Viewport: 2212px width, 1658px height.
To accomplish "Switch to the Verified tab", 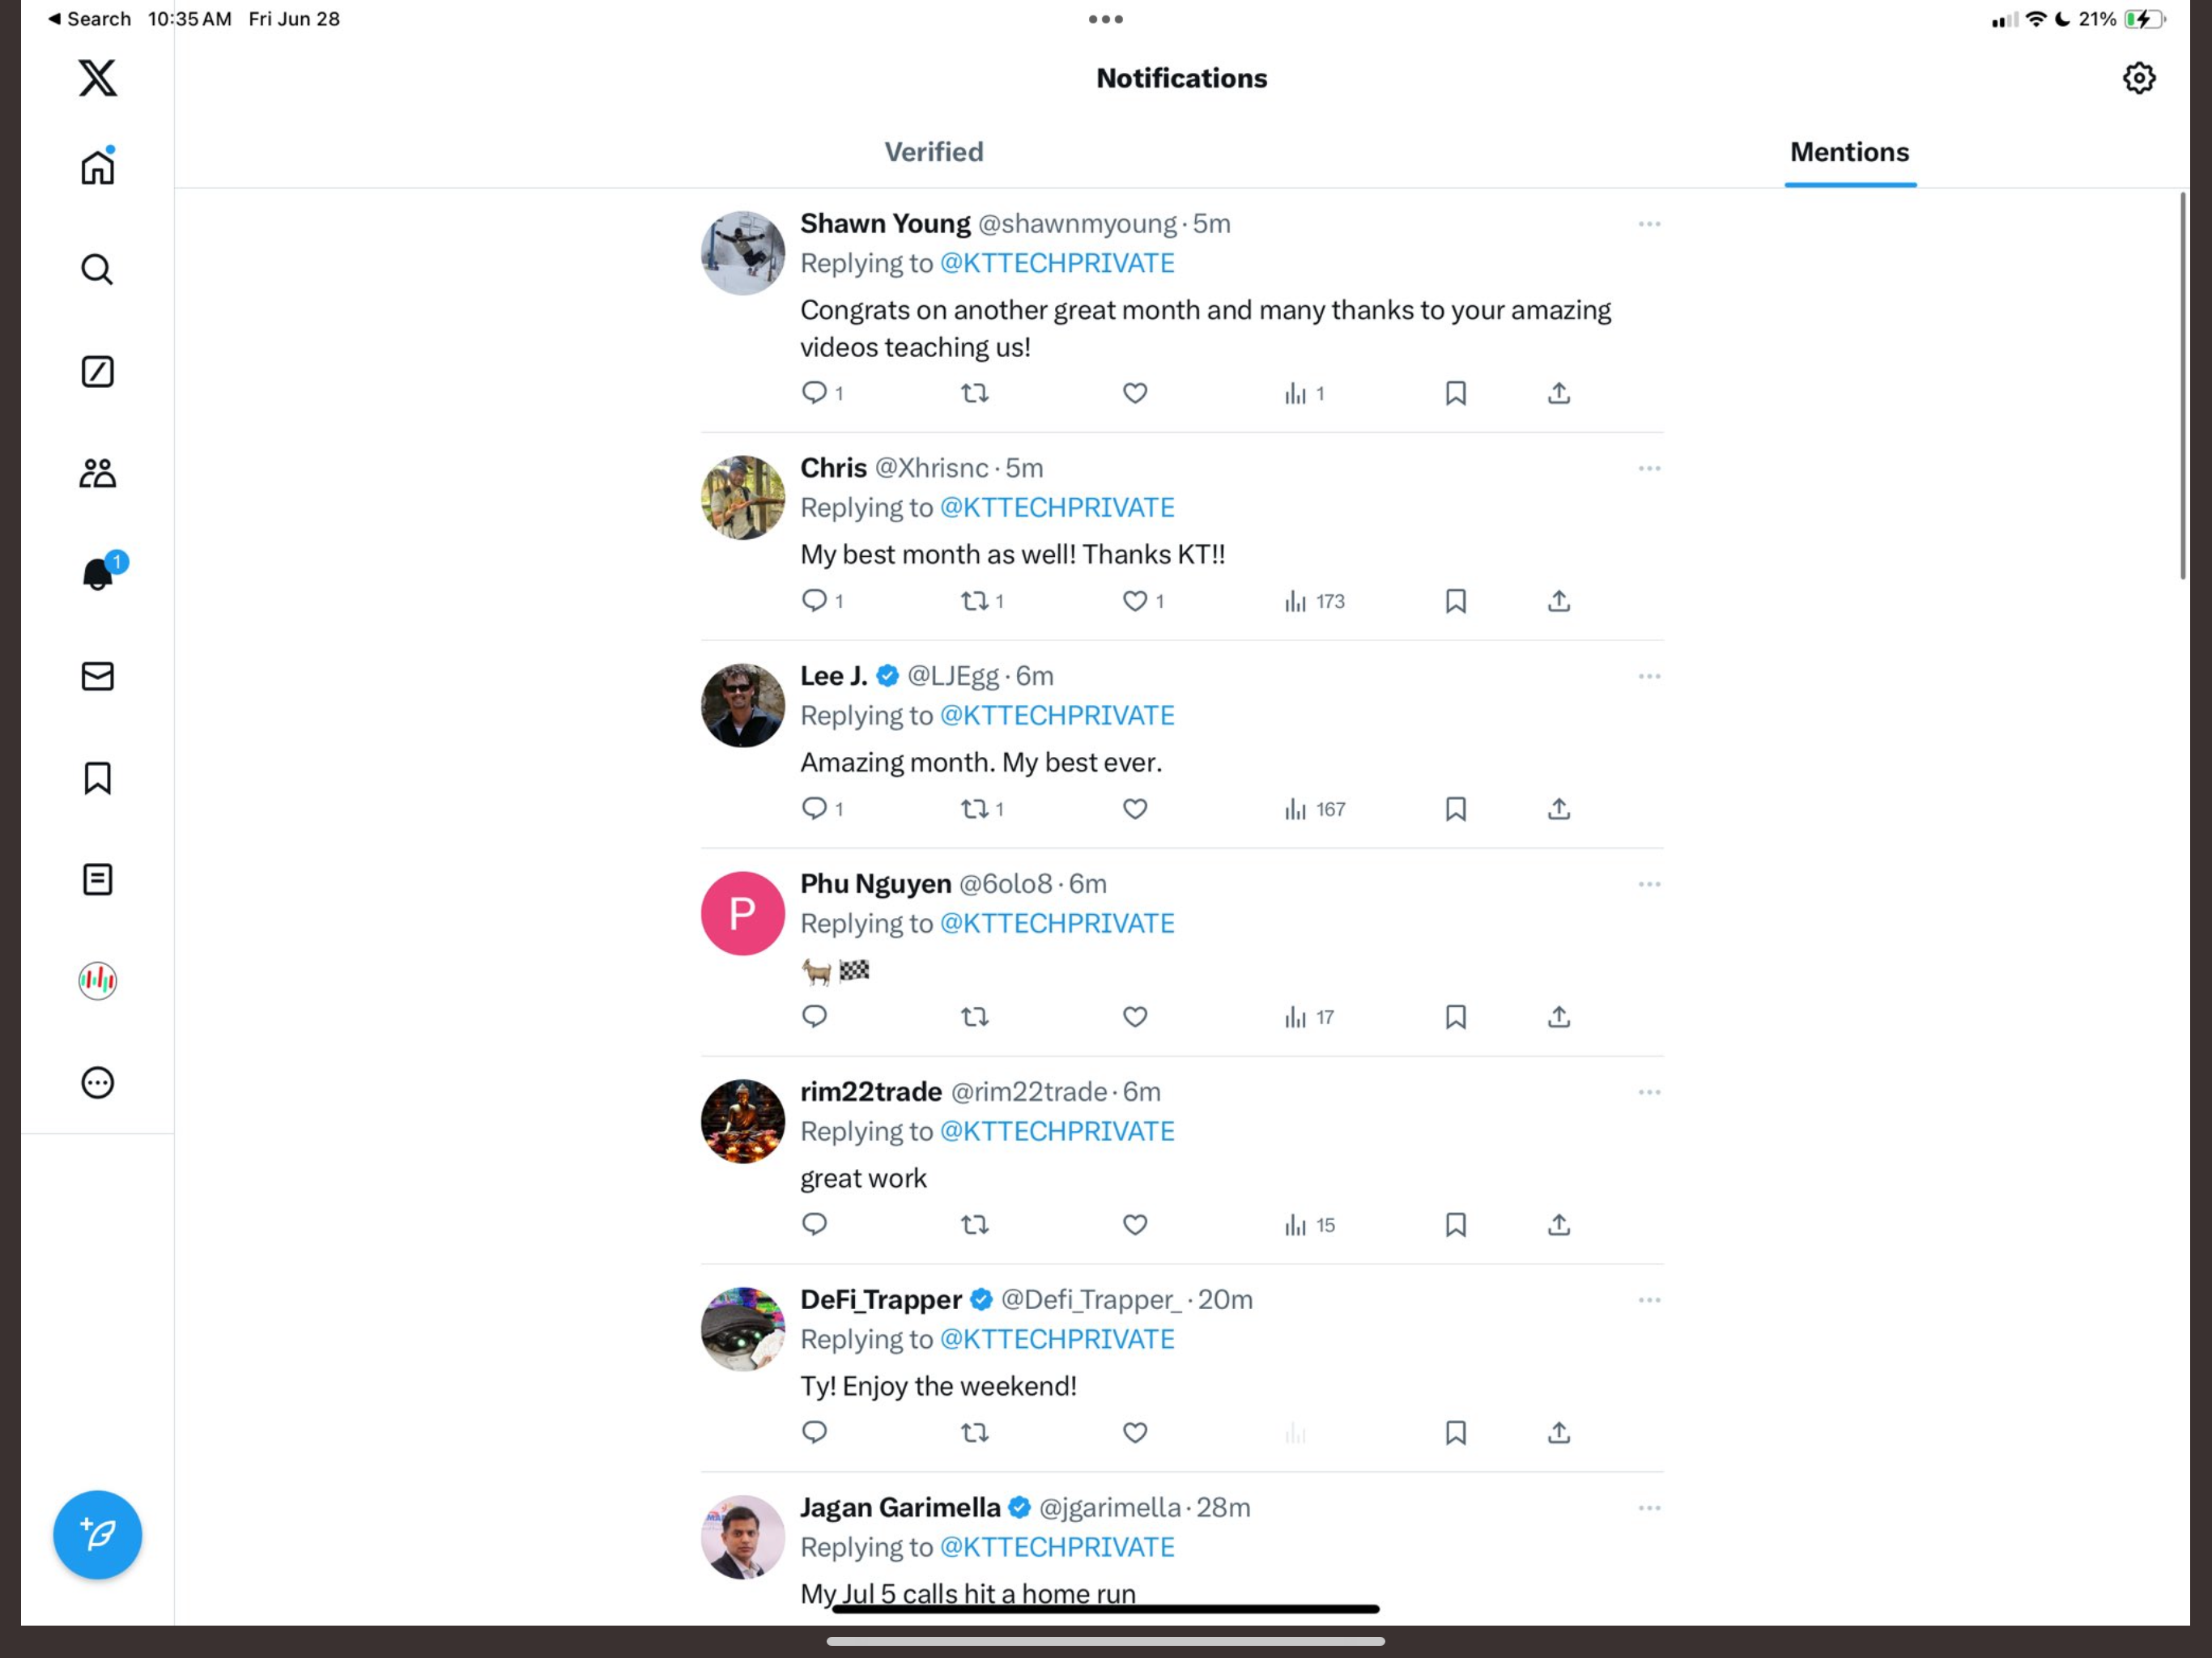I will [933, 152].
